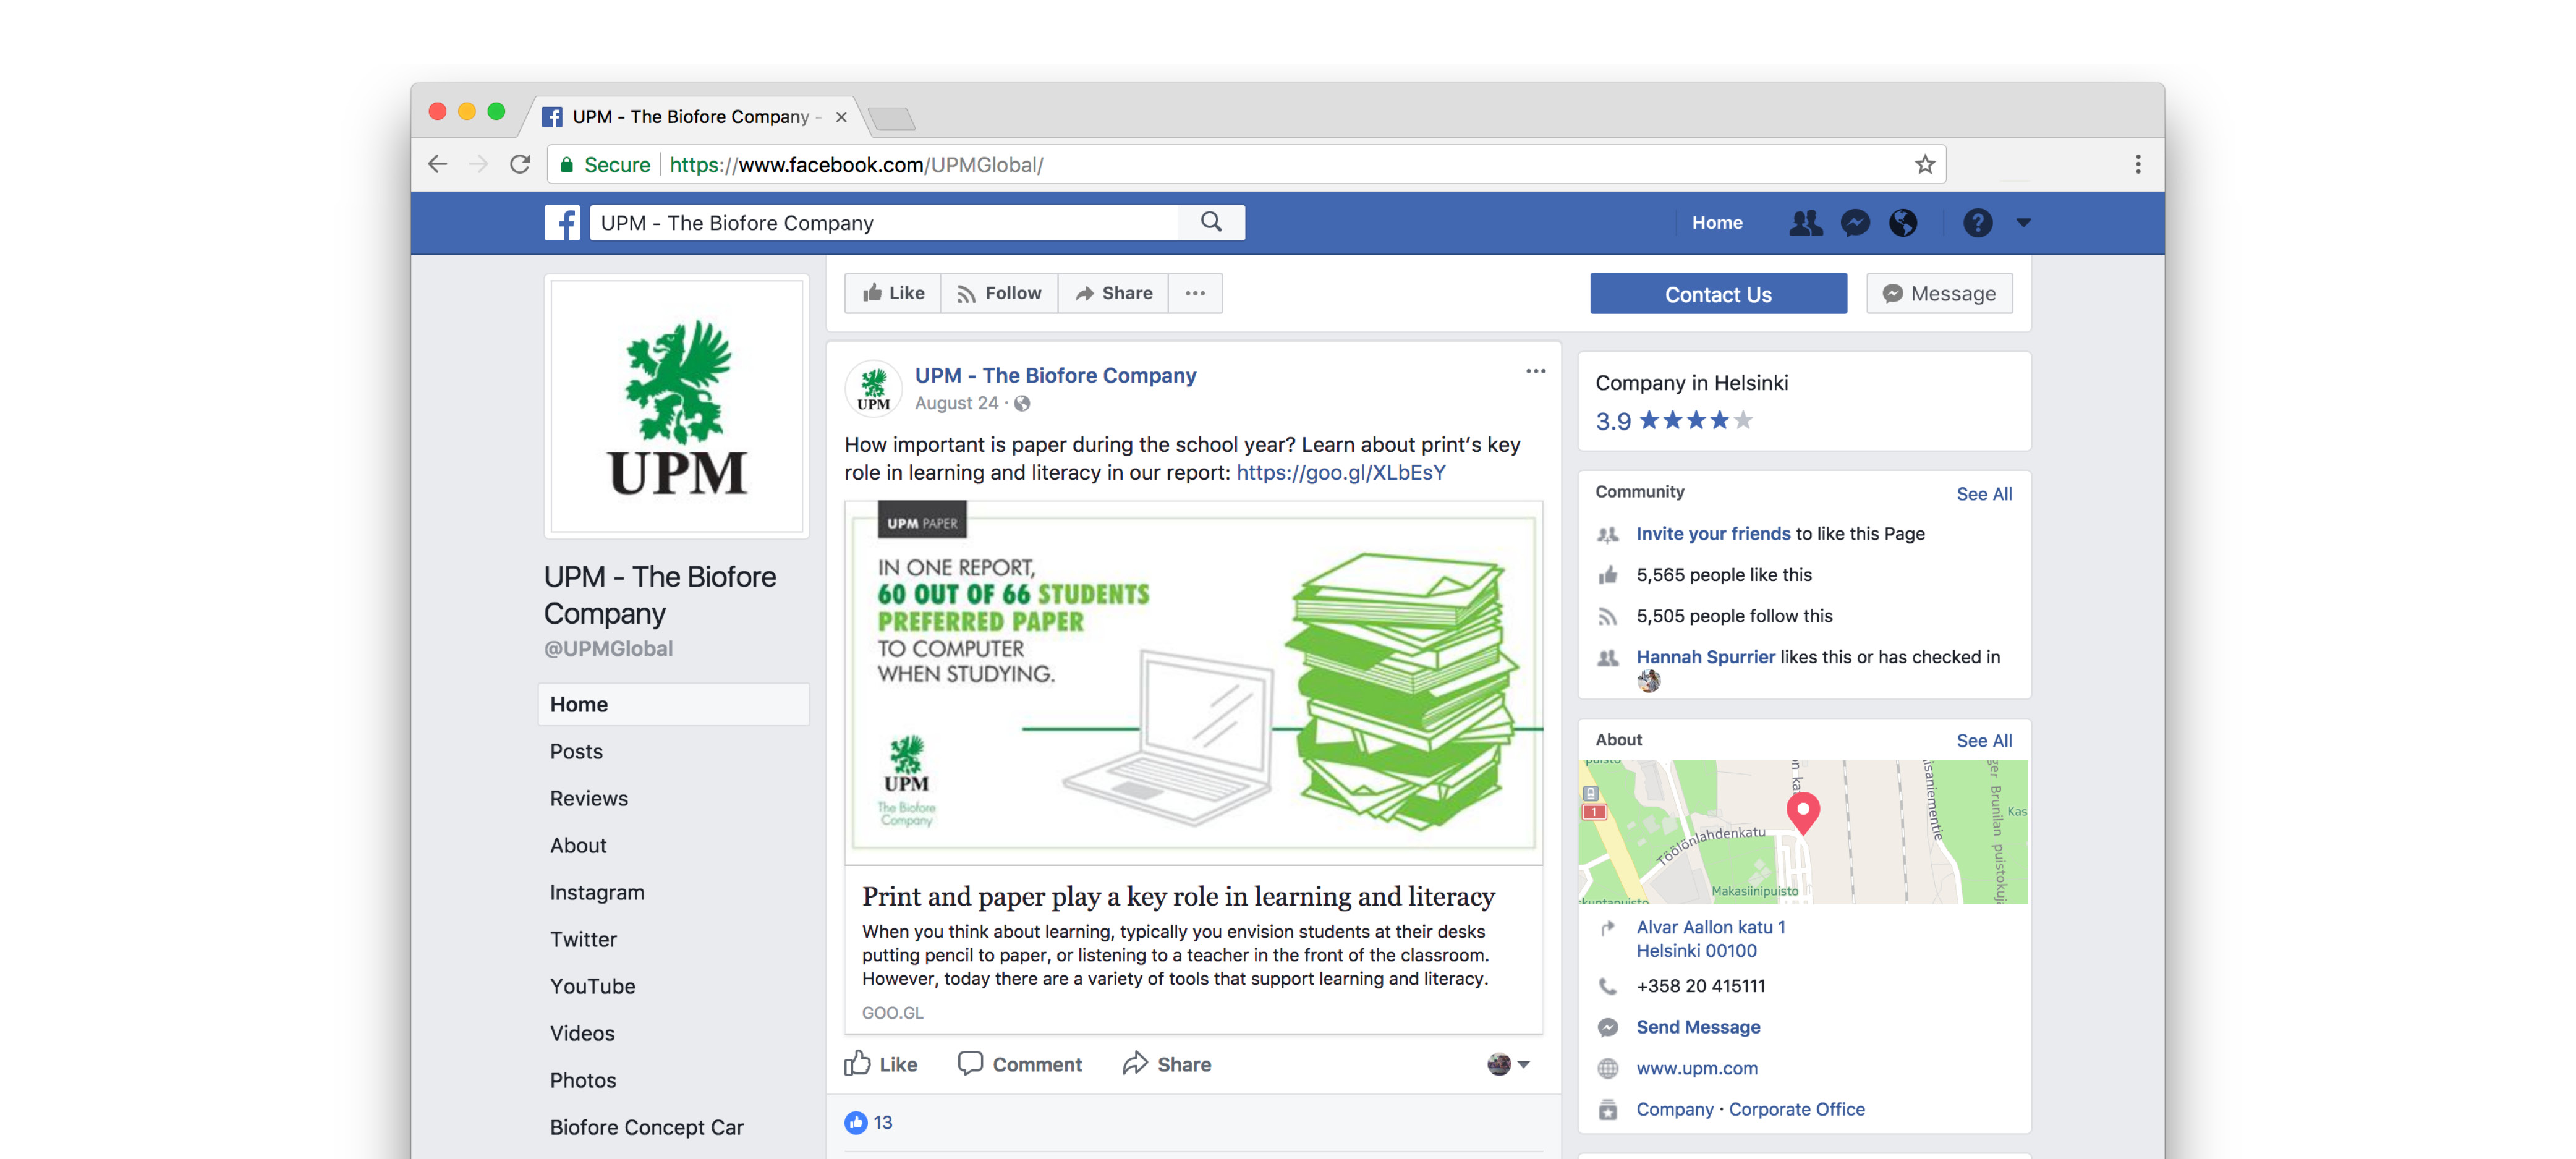The width and height of the screenshot is (2576, 1159).
Task: Click the Message button
Action: (1939, 294)
